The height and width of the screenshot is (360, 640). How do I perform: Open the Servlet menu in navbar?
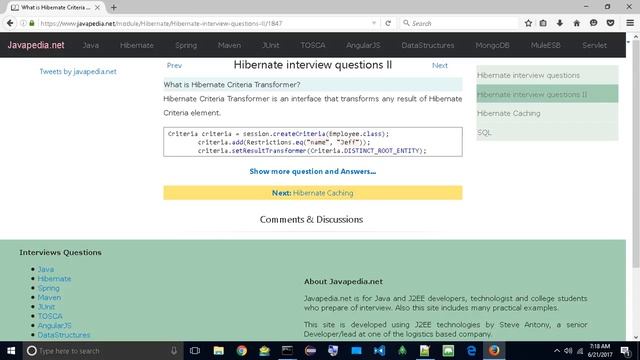pos(594,45)
